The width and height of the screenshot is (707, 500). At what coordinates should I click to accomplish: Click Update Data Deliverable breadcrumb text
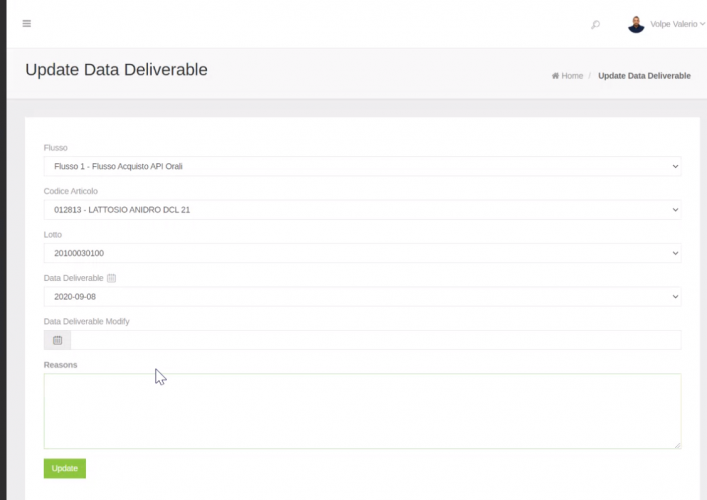point(644,76)
